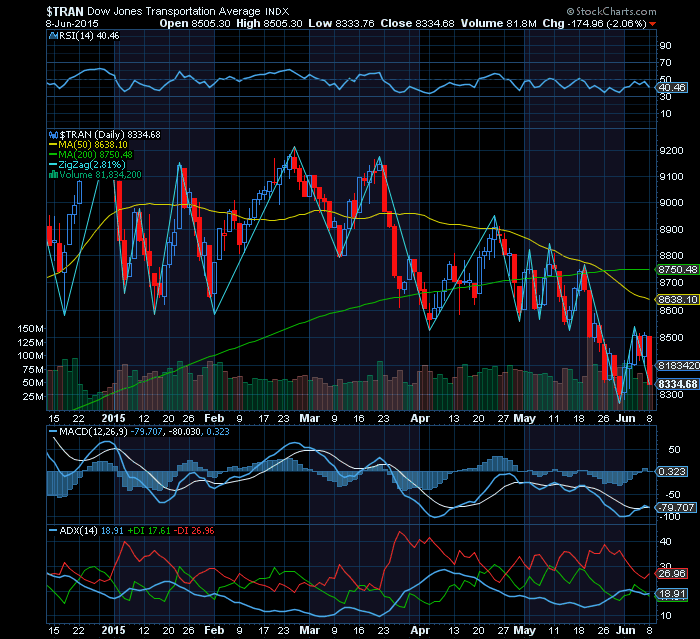700x639 pixels.
Task: Click May on the price panel date axis
Action: tap(524, 418)
